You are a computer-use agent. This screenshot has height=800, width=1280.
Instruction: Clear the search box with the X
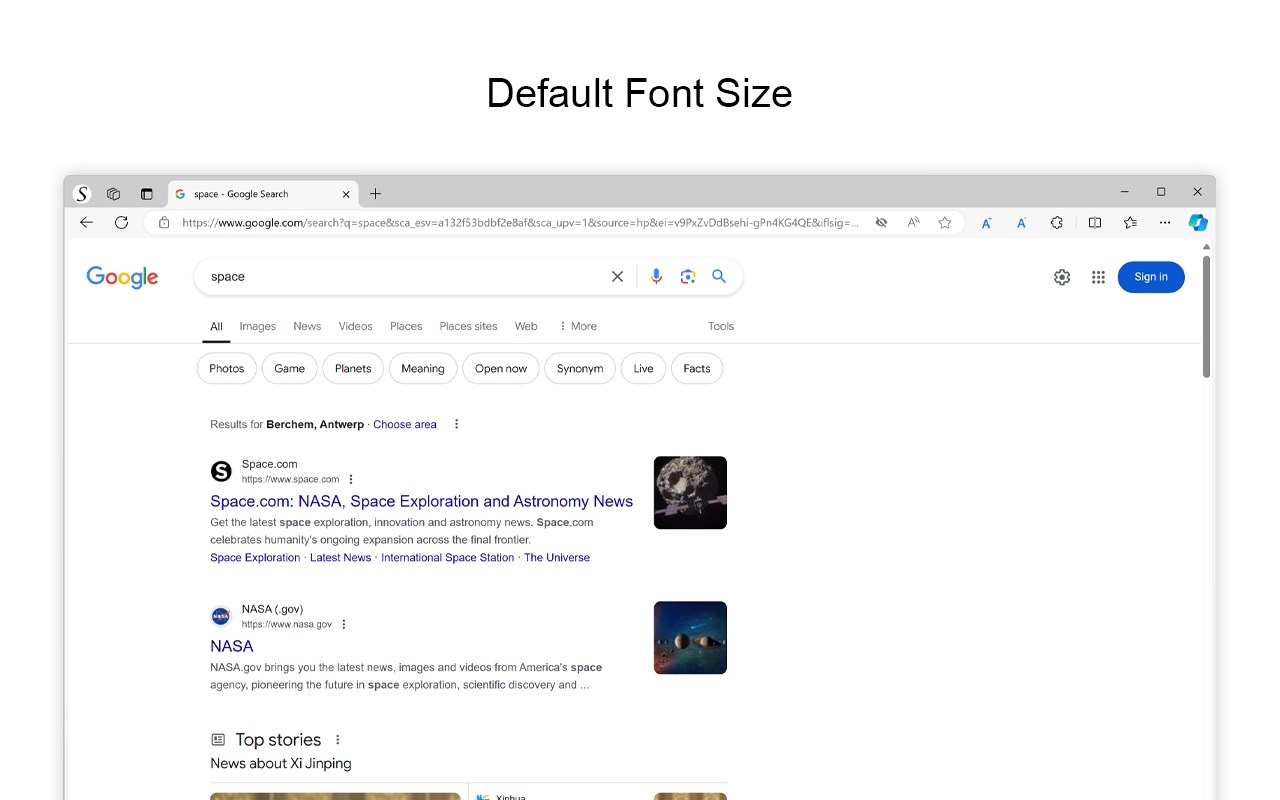point(617,277)
